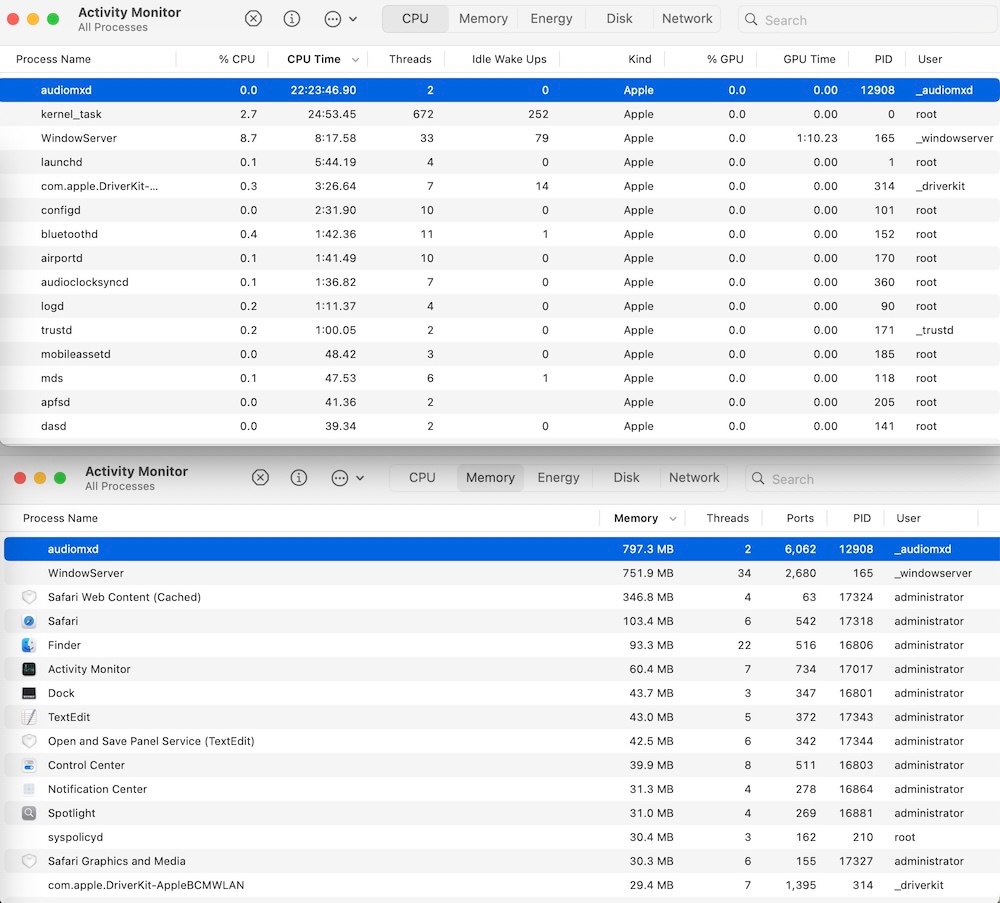Click the inspect info icon in the CPU window

pyautogui.click(x=291, y=19)
